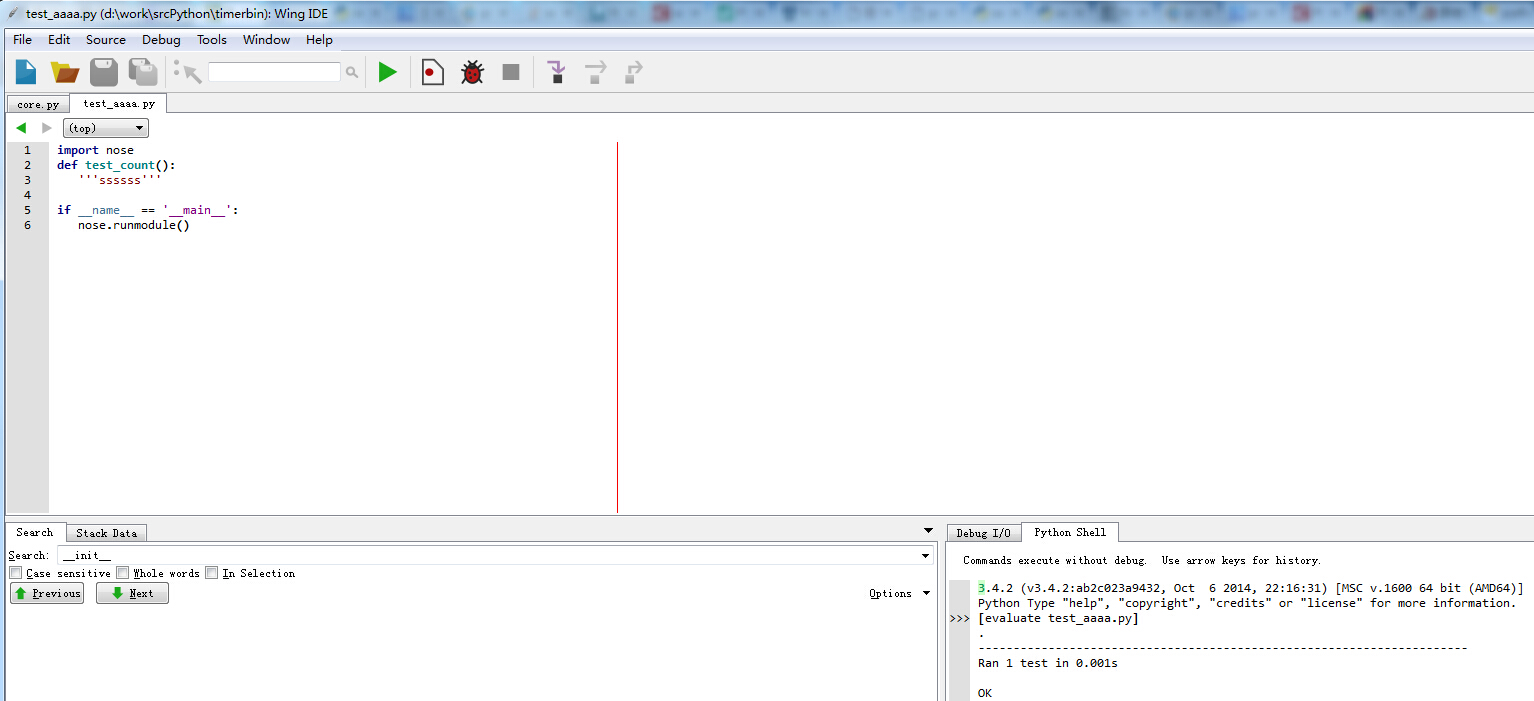Image resolution: width=1534 pixels, height=701 pixels.
Task: Click the 'Python Type "help", "copyright"' shell line
Action: click(x=1247, y=603)
